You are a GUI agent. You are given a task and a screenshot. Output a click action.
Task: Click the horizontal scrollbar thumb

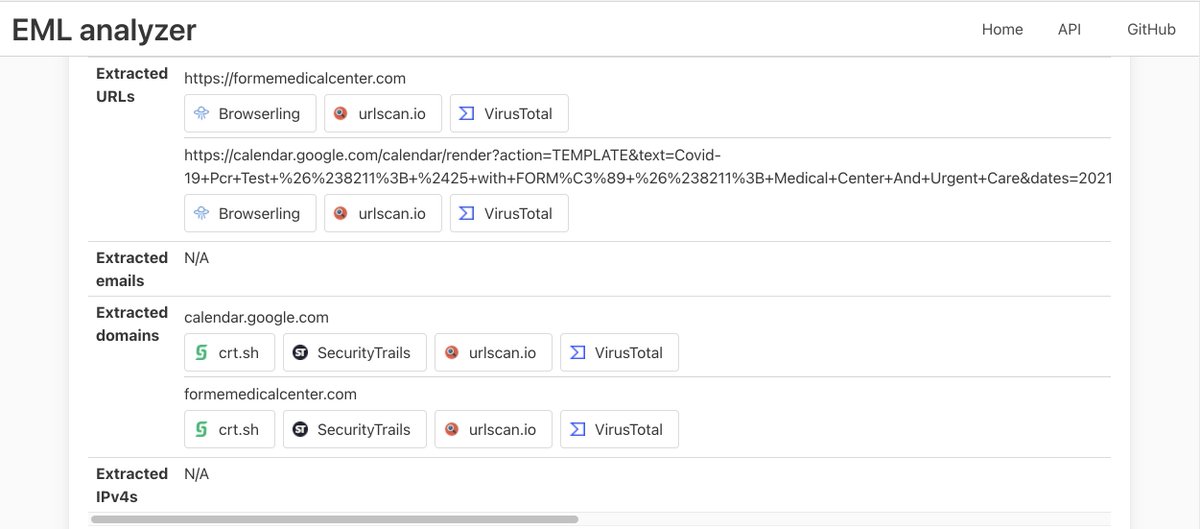coord(334,519)
